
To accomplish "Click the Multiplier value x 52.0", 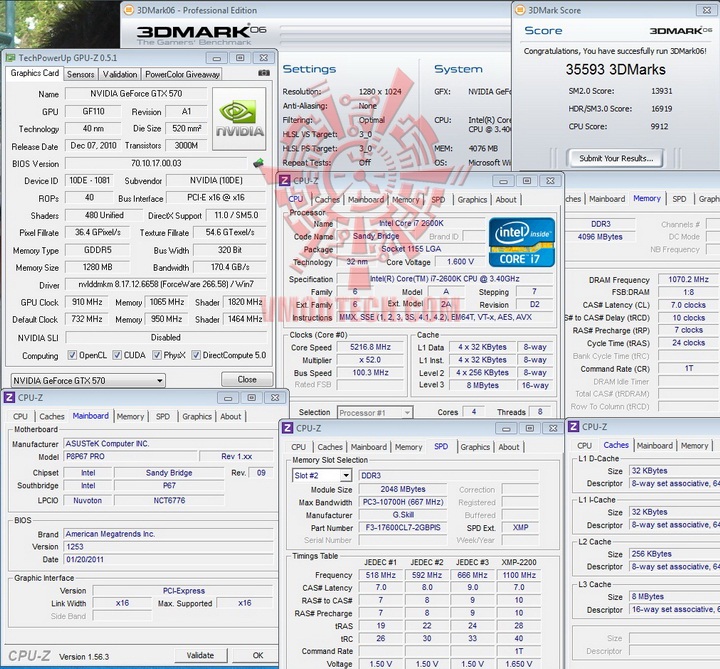I will pos(370,360).
